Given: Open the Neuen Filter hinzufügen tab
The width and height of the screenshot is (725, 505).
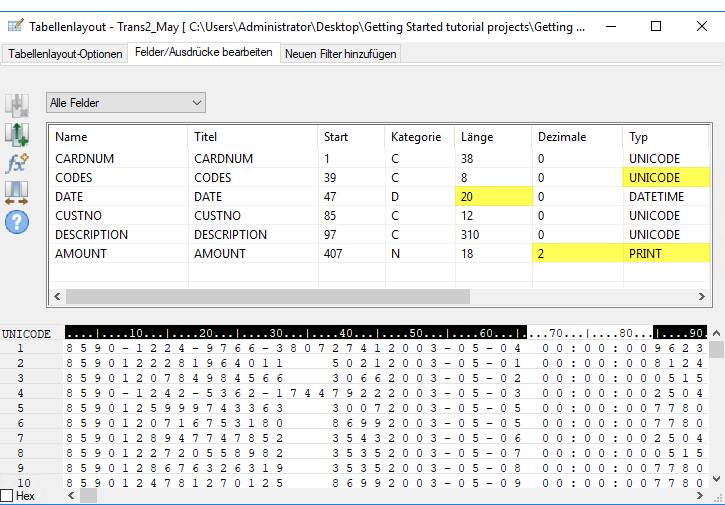Looking at the screenshot, I should 340,54.
